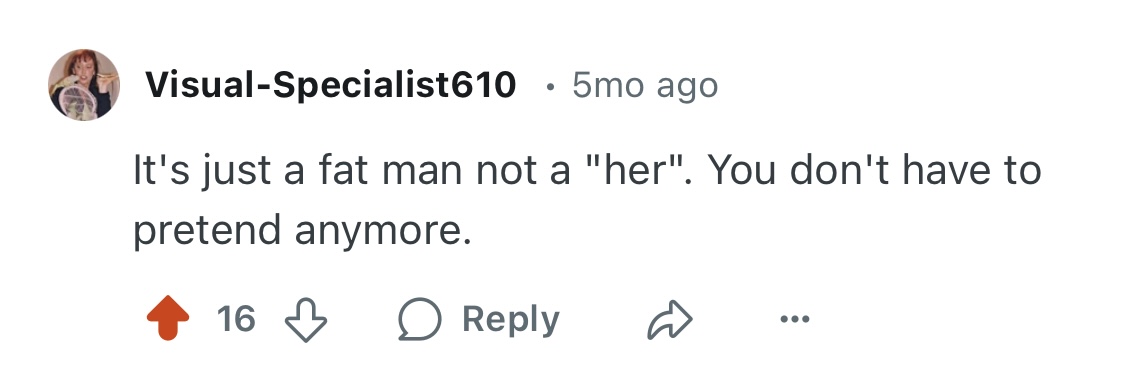Click the comment's first line of text
The image size is (1125, 392).
(587, 172)
